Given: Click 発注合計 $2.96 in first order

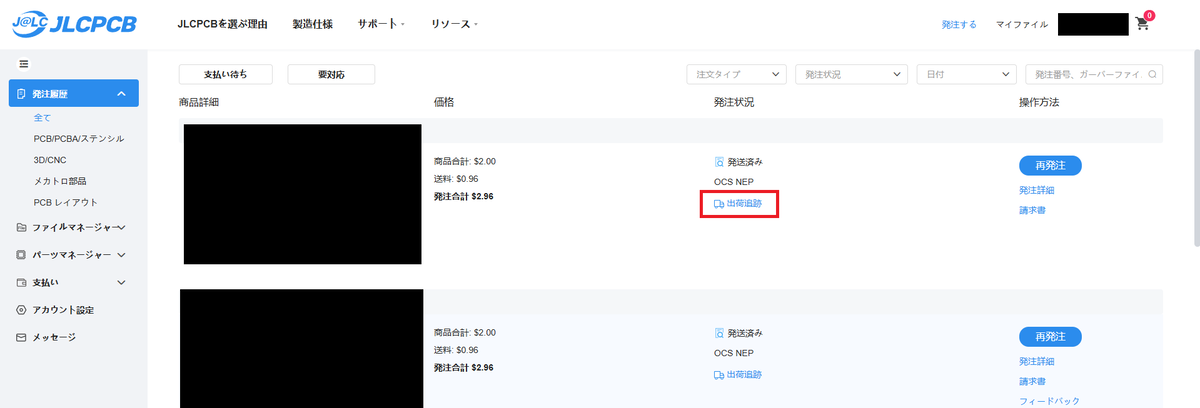Looking at the screenshot, I should (x=463, y=196).
